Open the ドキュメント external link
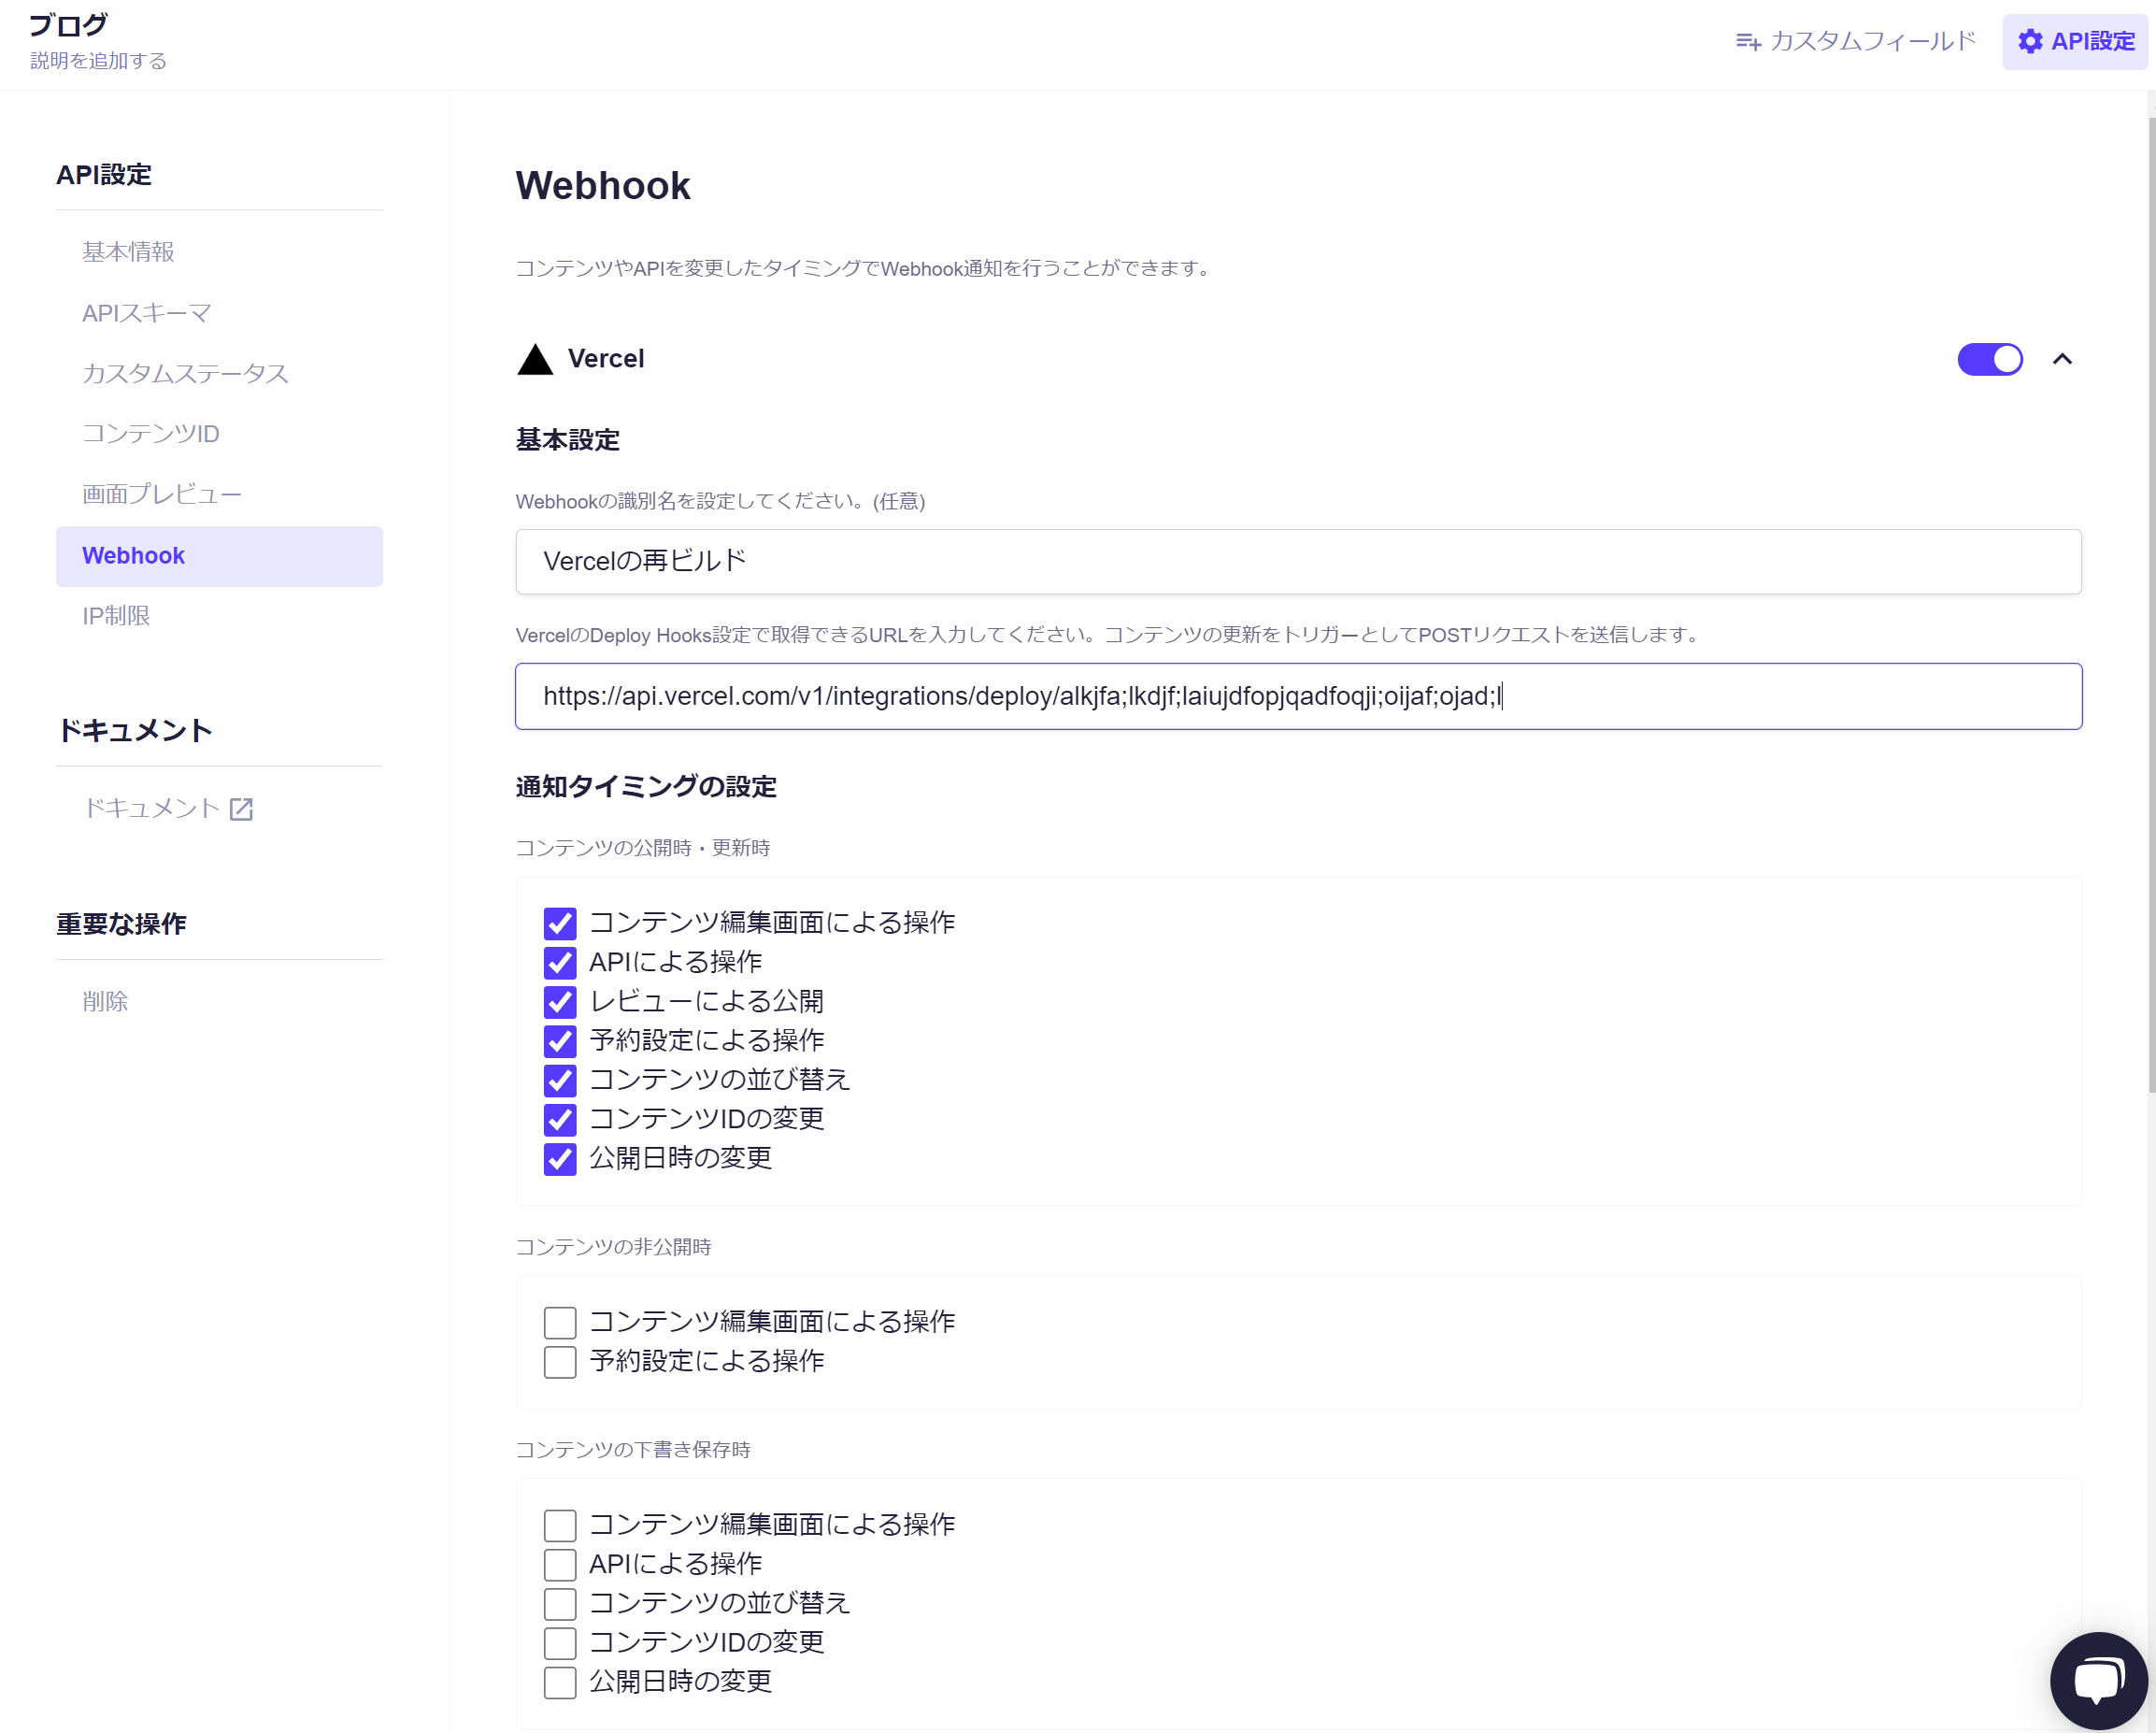The height and width of the screenshot is (1733, 2156). [x=168, y=808]
